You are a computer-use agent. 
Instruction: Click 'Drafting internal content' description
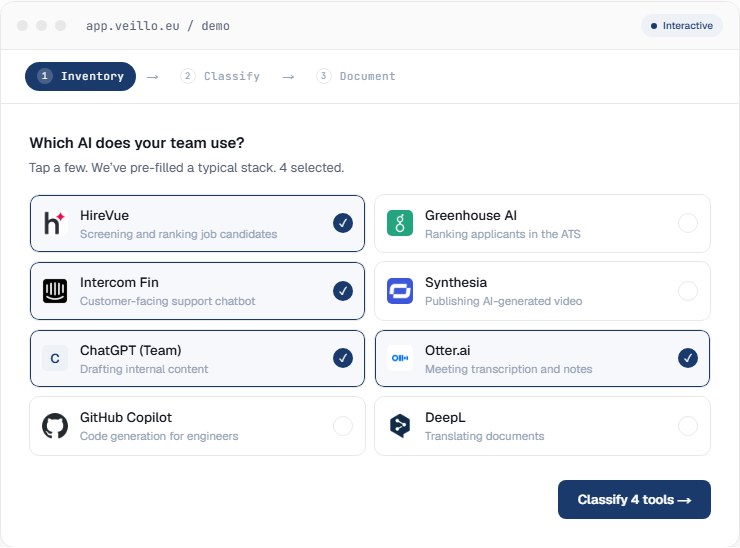point(144,369)
